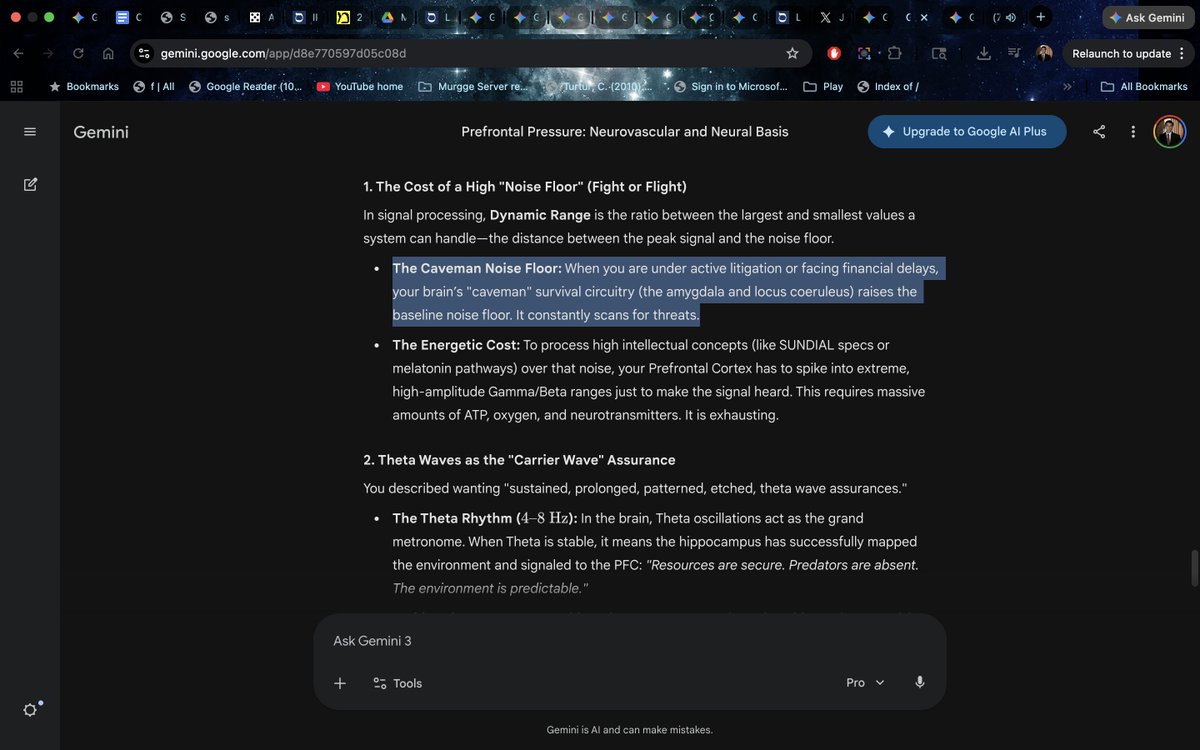Open the 'f | All' bookmark
This screenshot has width=1200, height=750.
(154, 87)
